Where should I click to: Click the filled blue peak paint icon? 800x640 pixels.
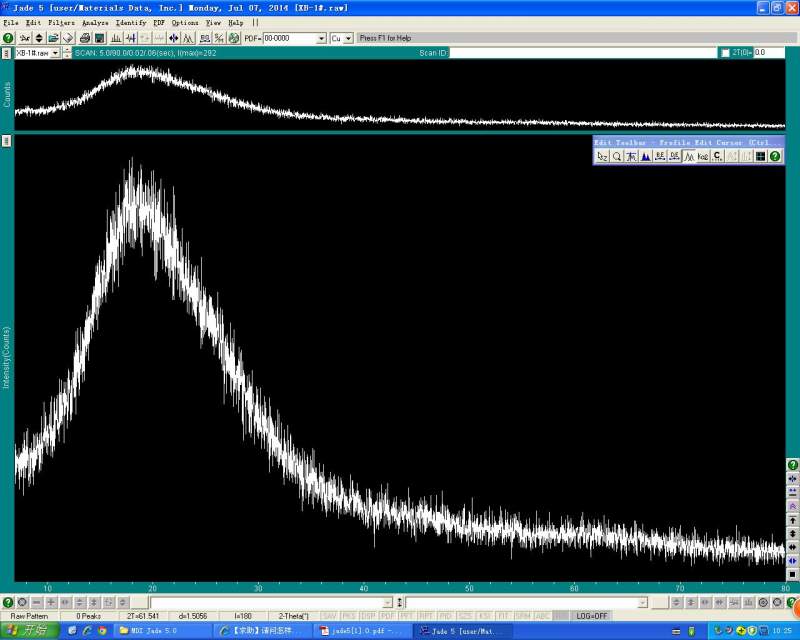coord(646,156)
